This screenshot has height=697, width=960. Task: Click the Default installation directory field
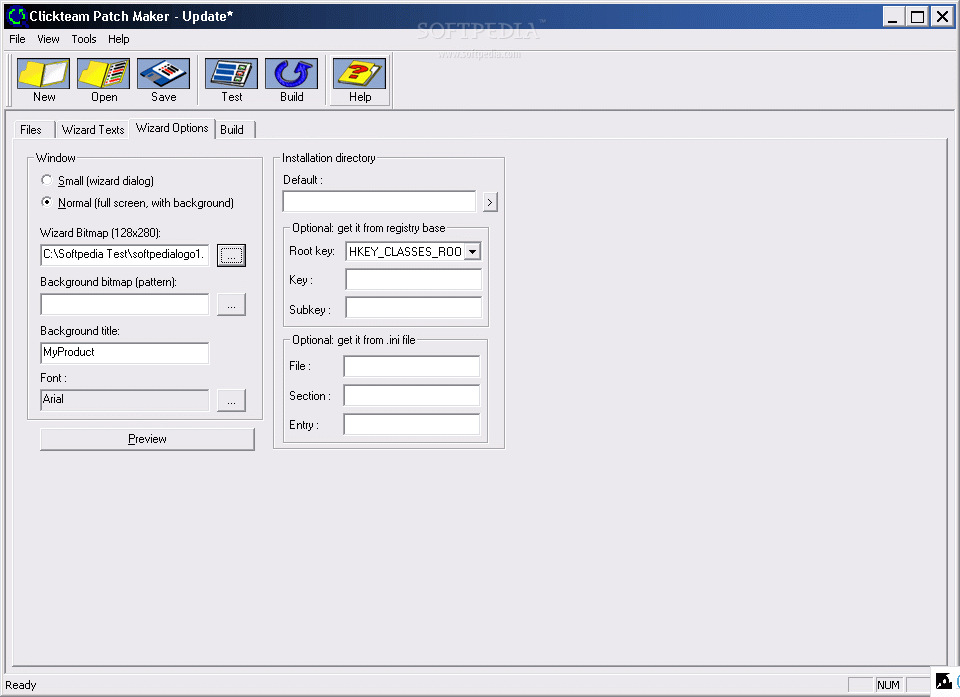coord(379,202)
